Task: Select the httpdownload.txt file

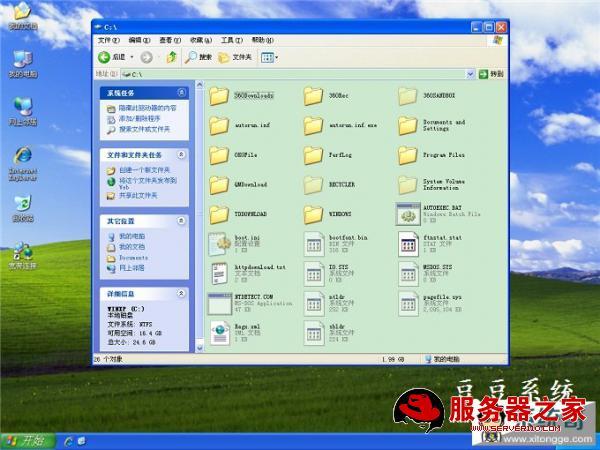Action: coord(248,273)
